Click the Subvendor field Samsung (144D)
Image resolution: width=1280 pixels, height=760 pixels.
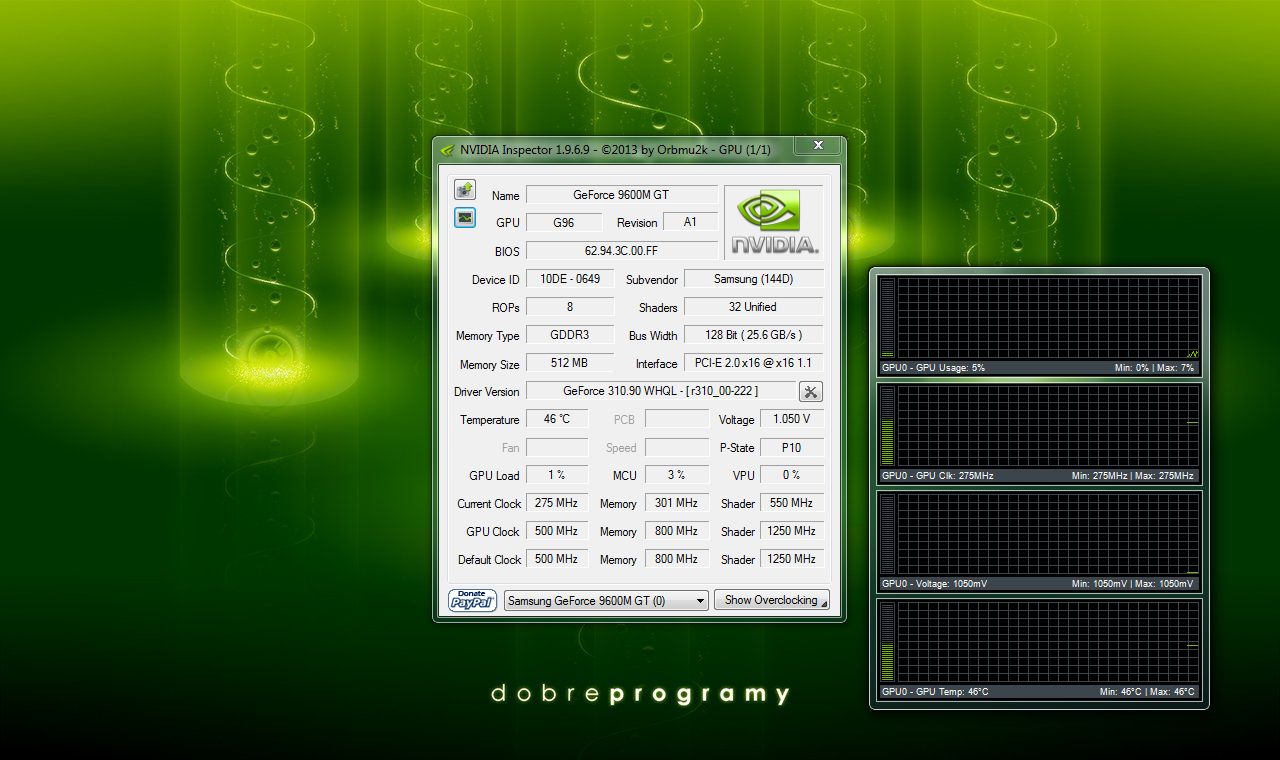754,279
